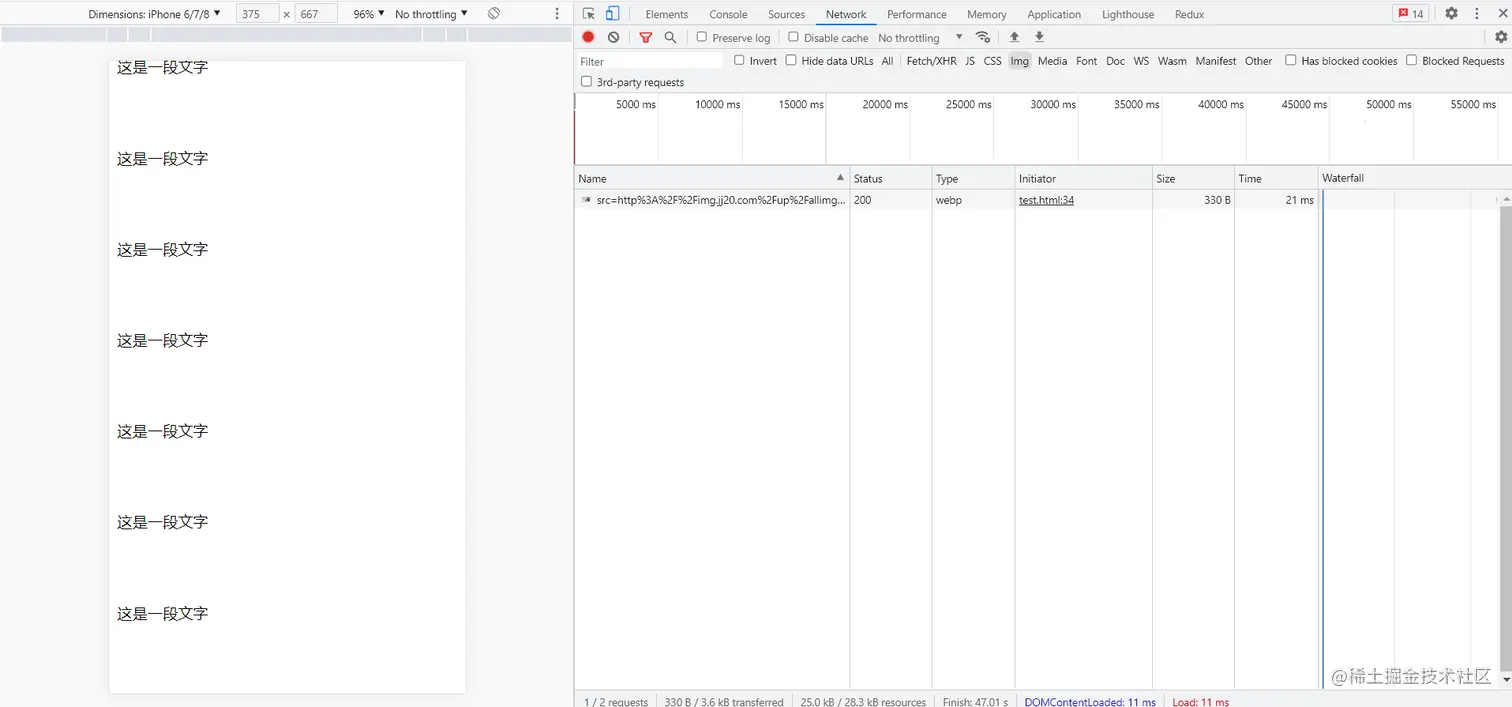Screen dimensions: 1512x707
Task: Clear the network log
Action: [613, 37]
